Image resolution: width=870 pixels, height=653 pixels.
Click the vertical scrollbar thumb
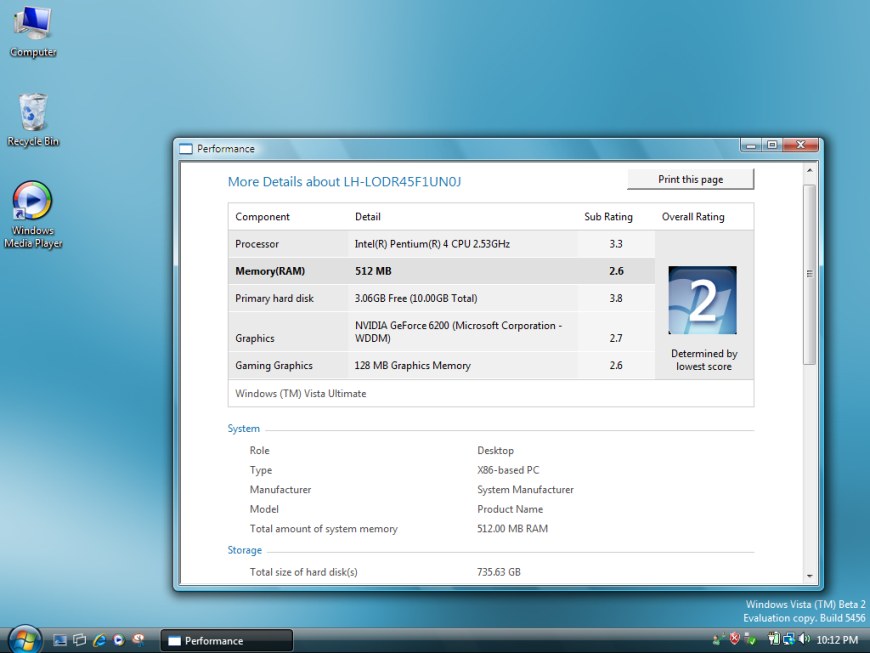point(810,274)
